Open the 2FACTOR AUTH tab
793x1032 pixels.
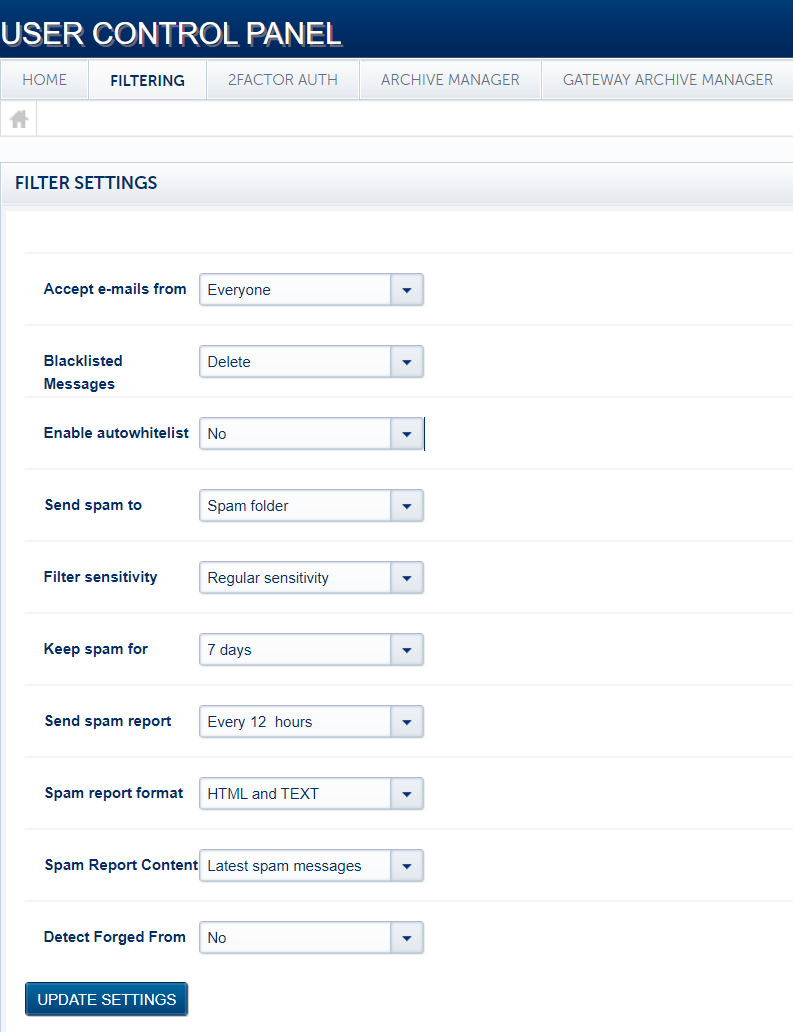(282, 79)
